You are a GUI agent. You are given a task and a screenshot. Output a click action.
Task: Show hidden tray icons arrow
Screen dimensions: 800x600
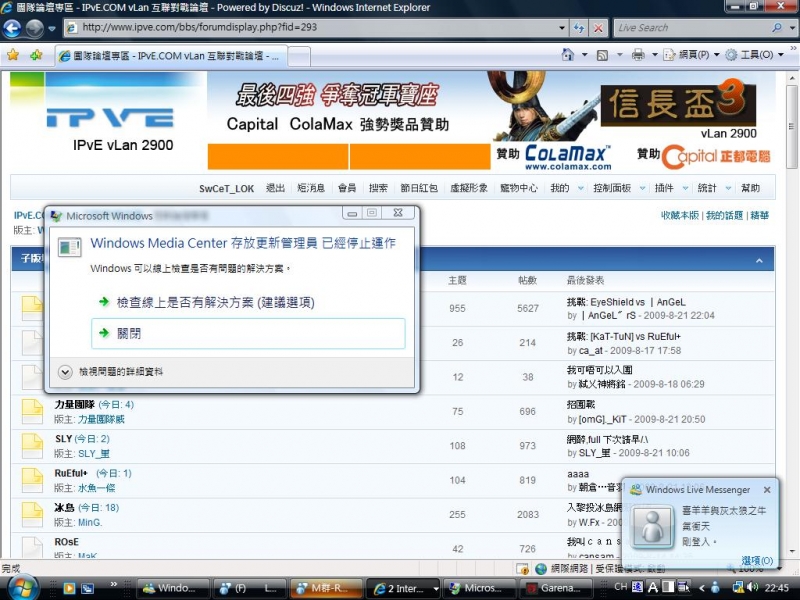coord(702,588)
